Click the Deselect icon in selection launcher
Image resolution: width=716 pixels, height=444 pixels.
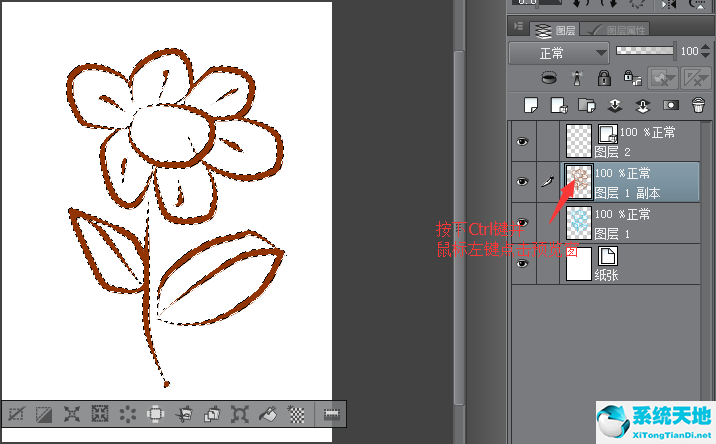(16, 413)
